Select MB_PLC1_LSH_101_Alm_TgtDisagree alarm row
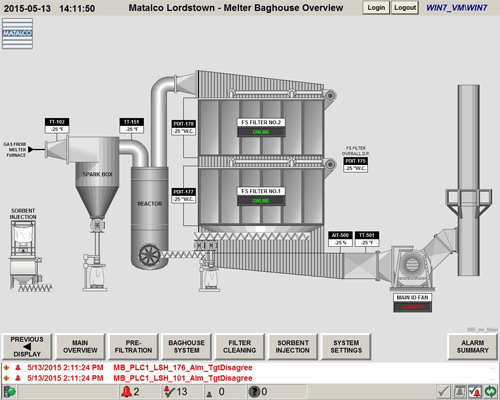500x400 pixels. point(250,378)
